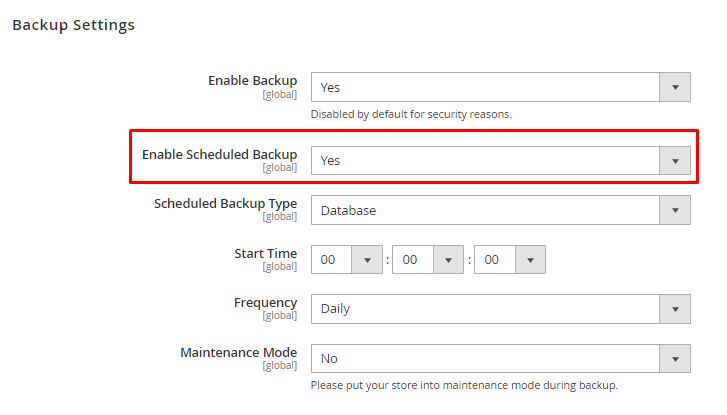Click the 'Disabled by default' security note

pos(411,114)
